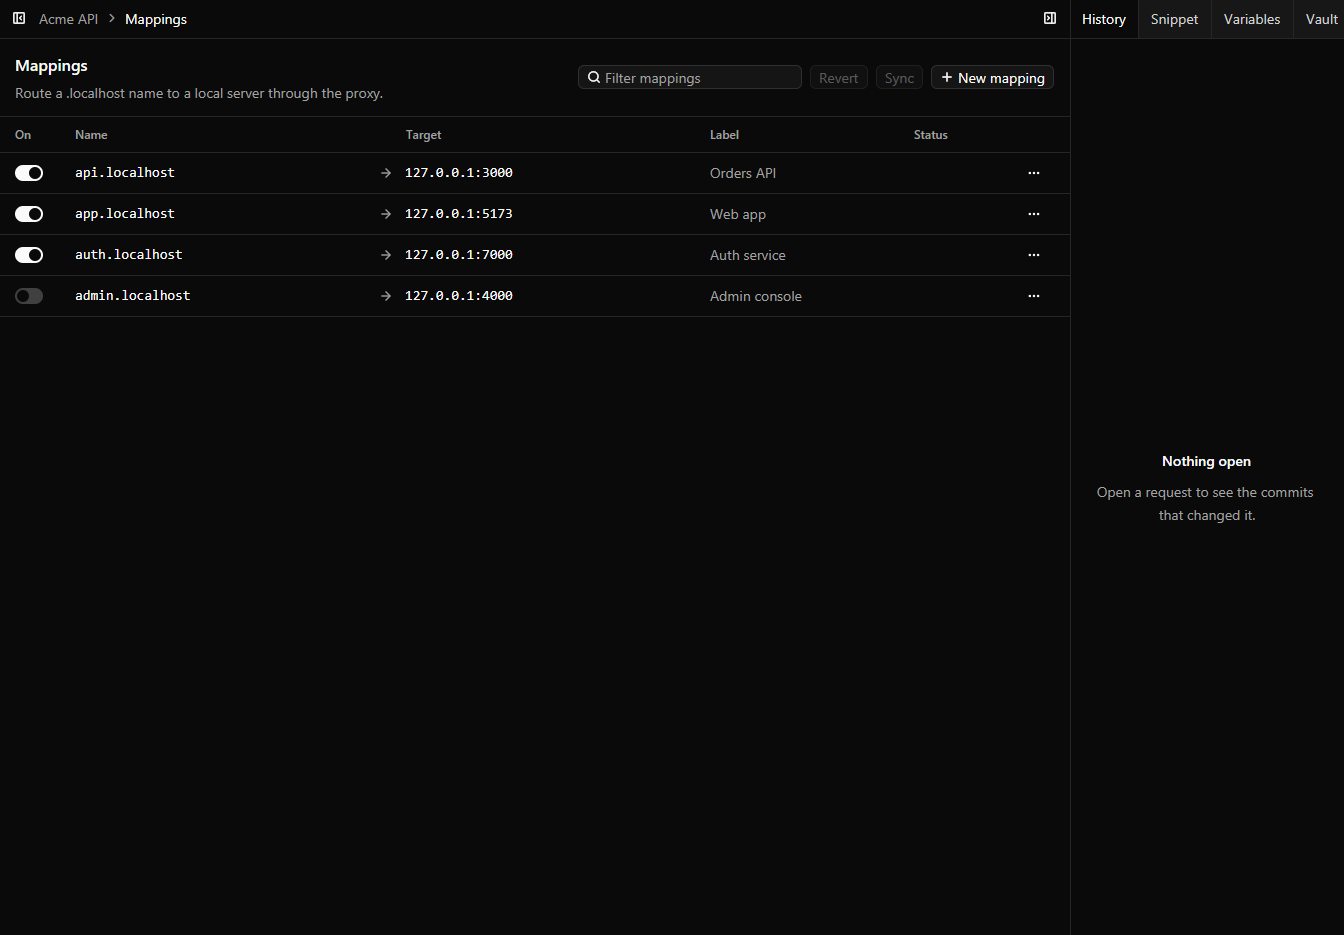Open more options for app.localhost
Screen dimensions: 1344x935
(1034, 214)
